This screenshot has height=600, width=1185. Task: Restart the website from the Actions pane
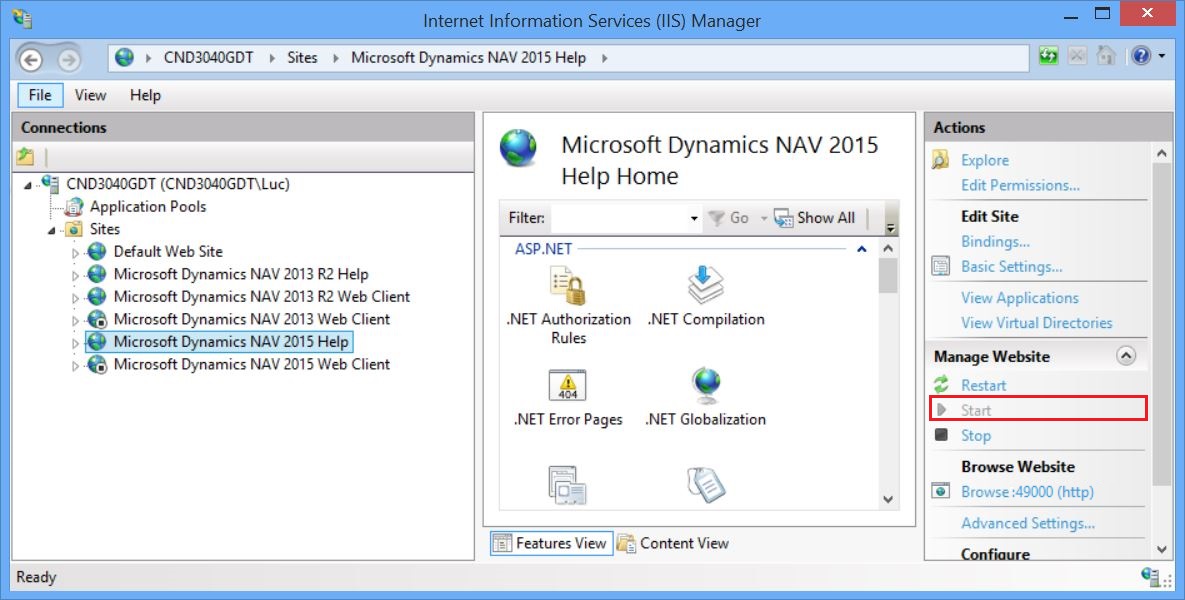coord(983,385)
